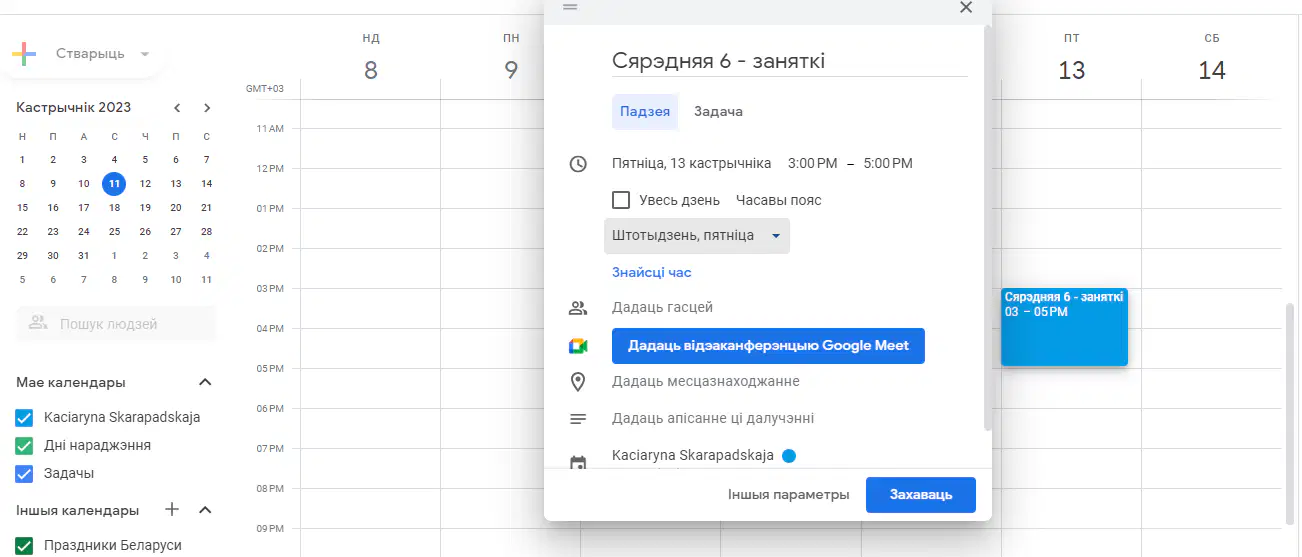Select Monday 9 column header
The width and height of the screenshot is (1302, 557).
(511, 59)
